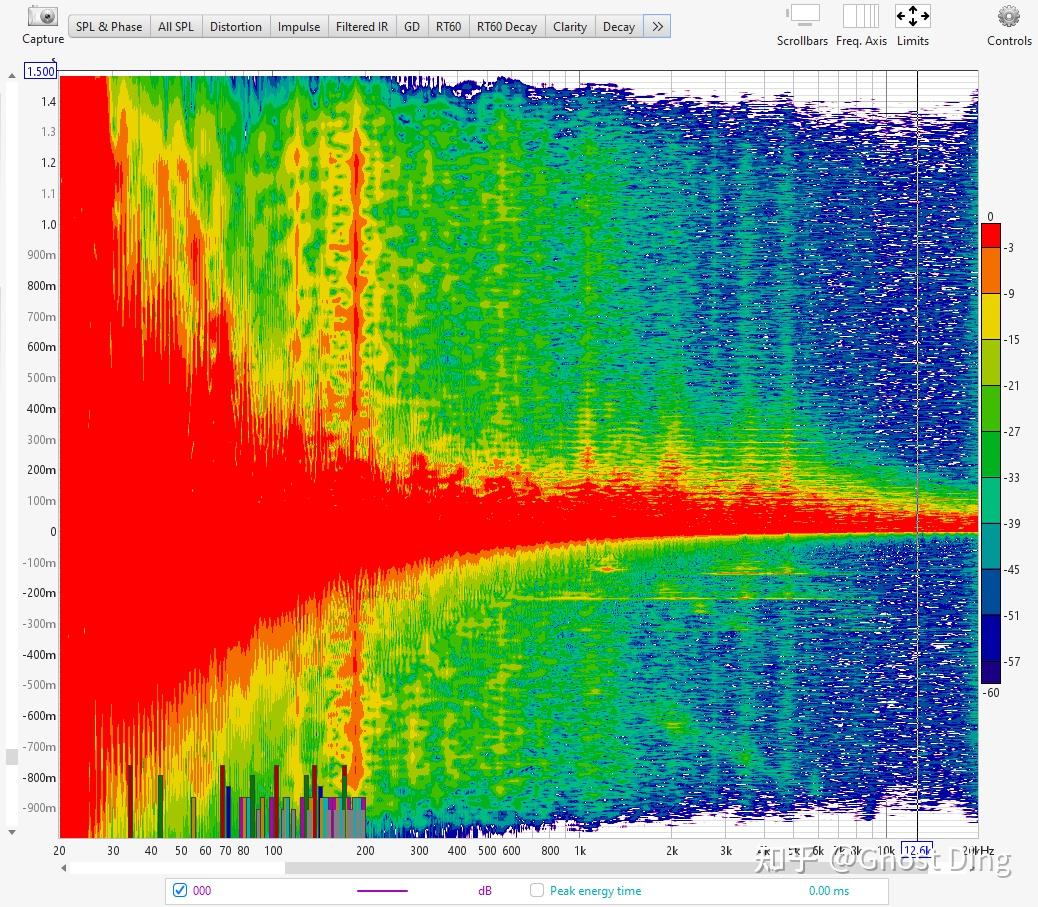The height and width of the screenshot is (907, 1038).
Task: Switch to the SPL & Phase tab
Action: [x=108, y=27]
